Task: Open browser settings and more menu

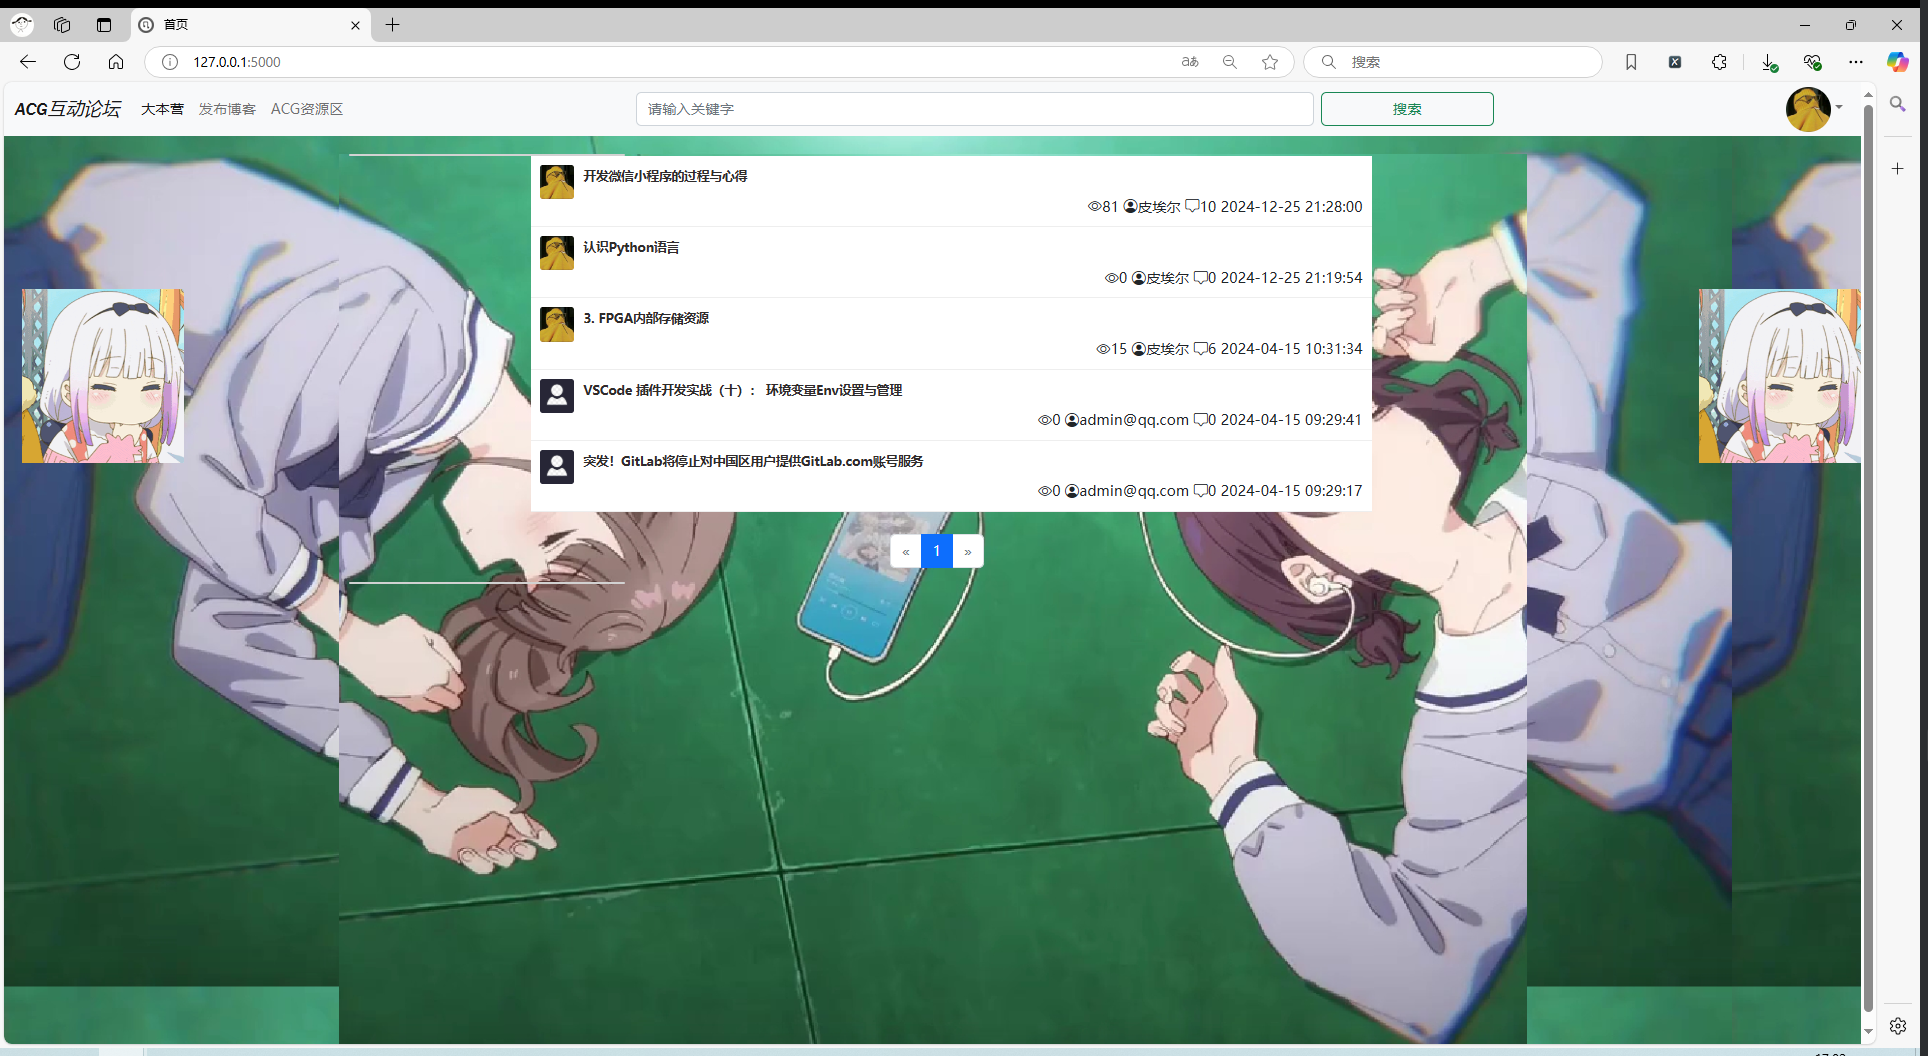Action: pos(1856,62)
